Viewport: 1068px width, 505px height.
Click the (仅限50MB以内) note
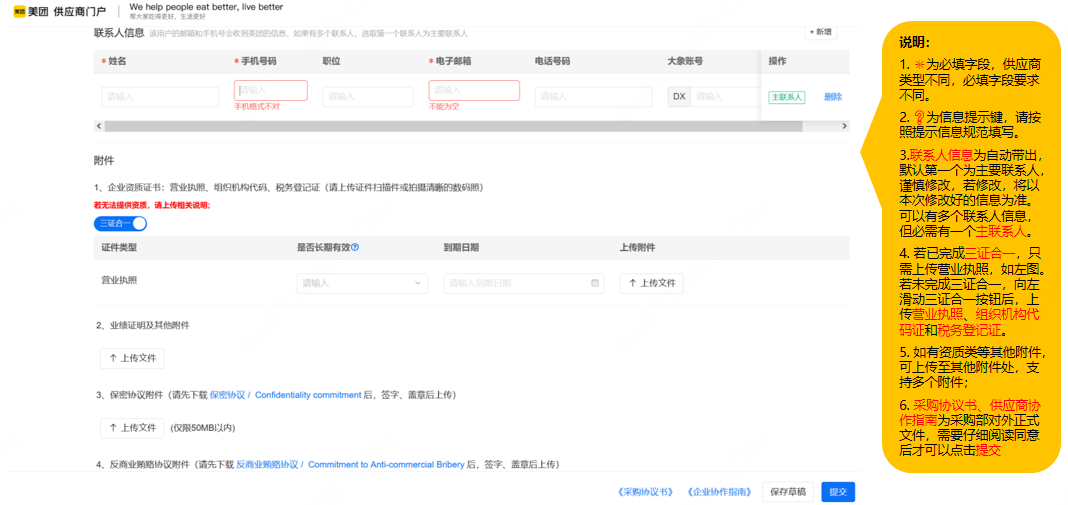(203, 428)
